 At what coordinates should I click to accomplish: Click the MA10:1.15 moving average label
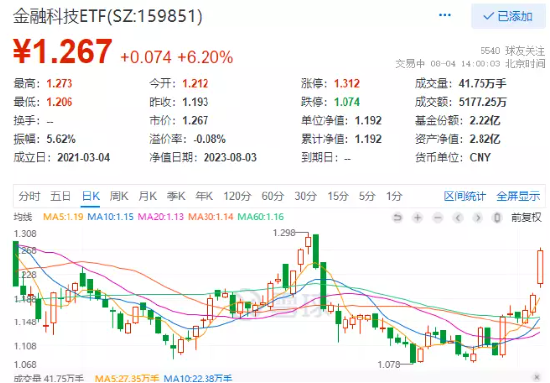(110, 217)
